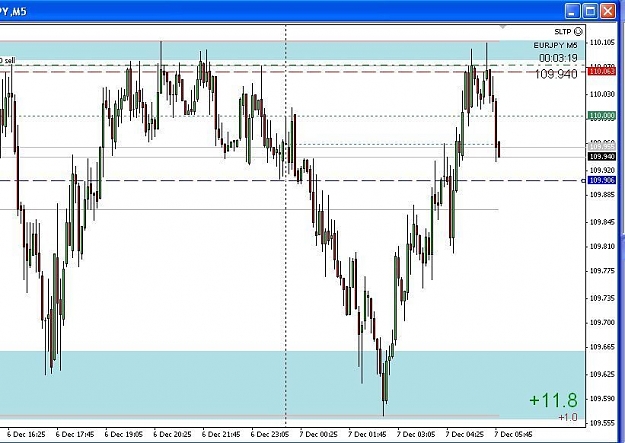Click the 109.735 price axis label
Viewport: 625px width, 443px height.
pos(602,298)
